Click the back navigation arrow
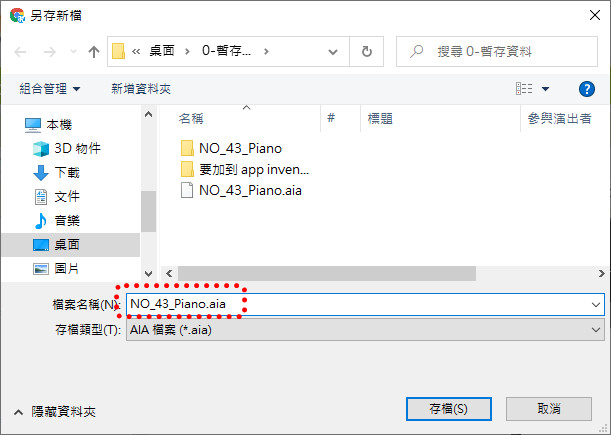 pyautogui.click(x=20, y=51)
